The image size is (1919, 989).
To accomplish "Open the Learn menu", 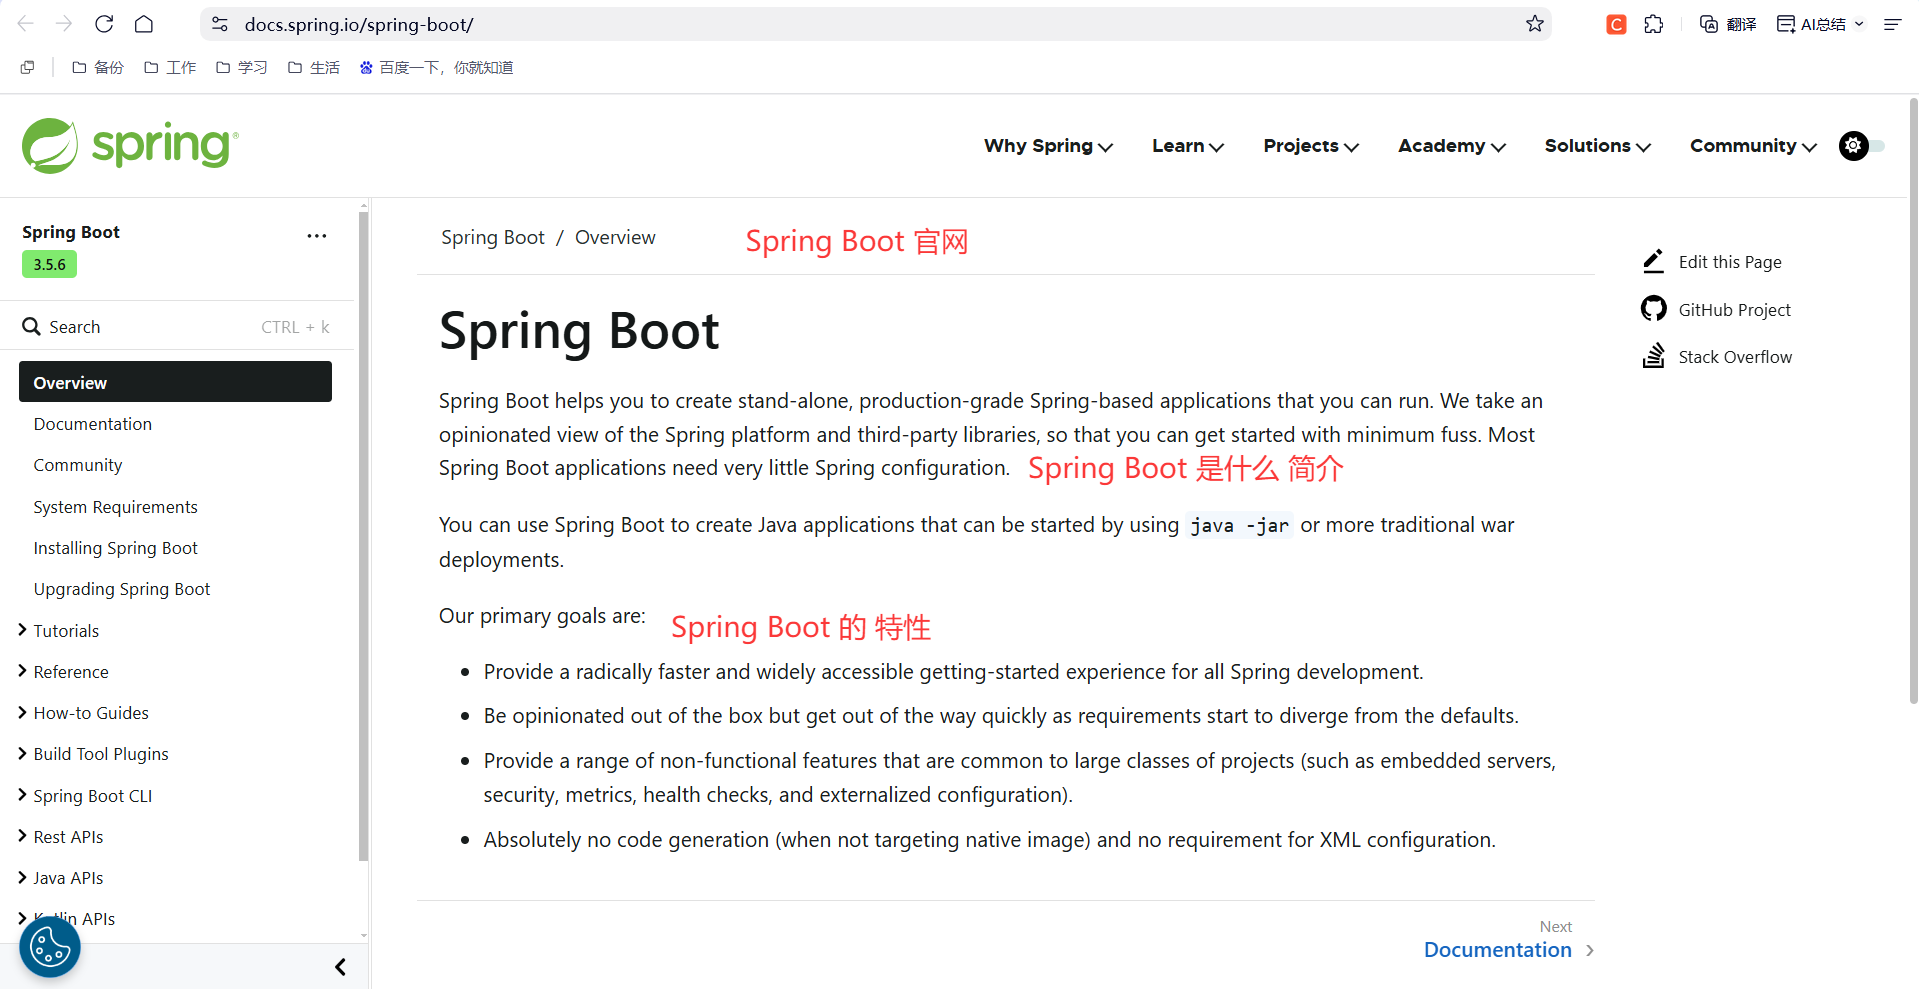I will pyautogui.click(x=1188, y=146).
